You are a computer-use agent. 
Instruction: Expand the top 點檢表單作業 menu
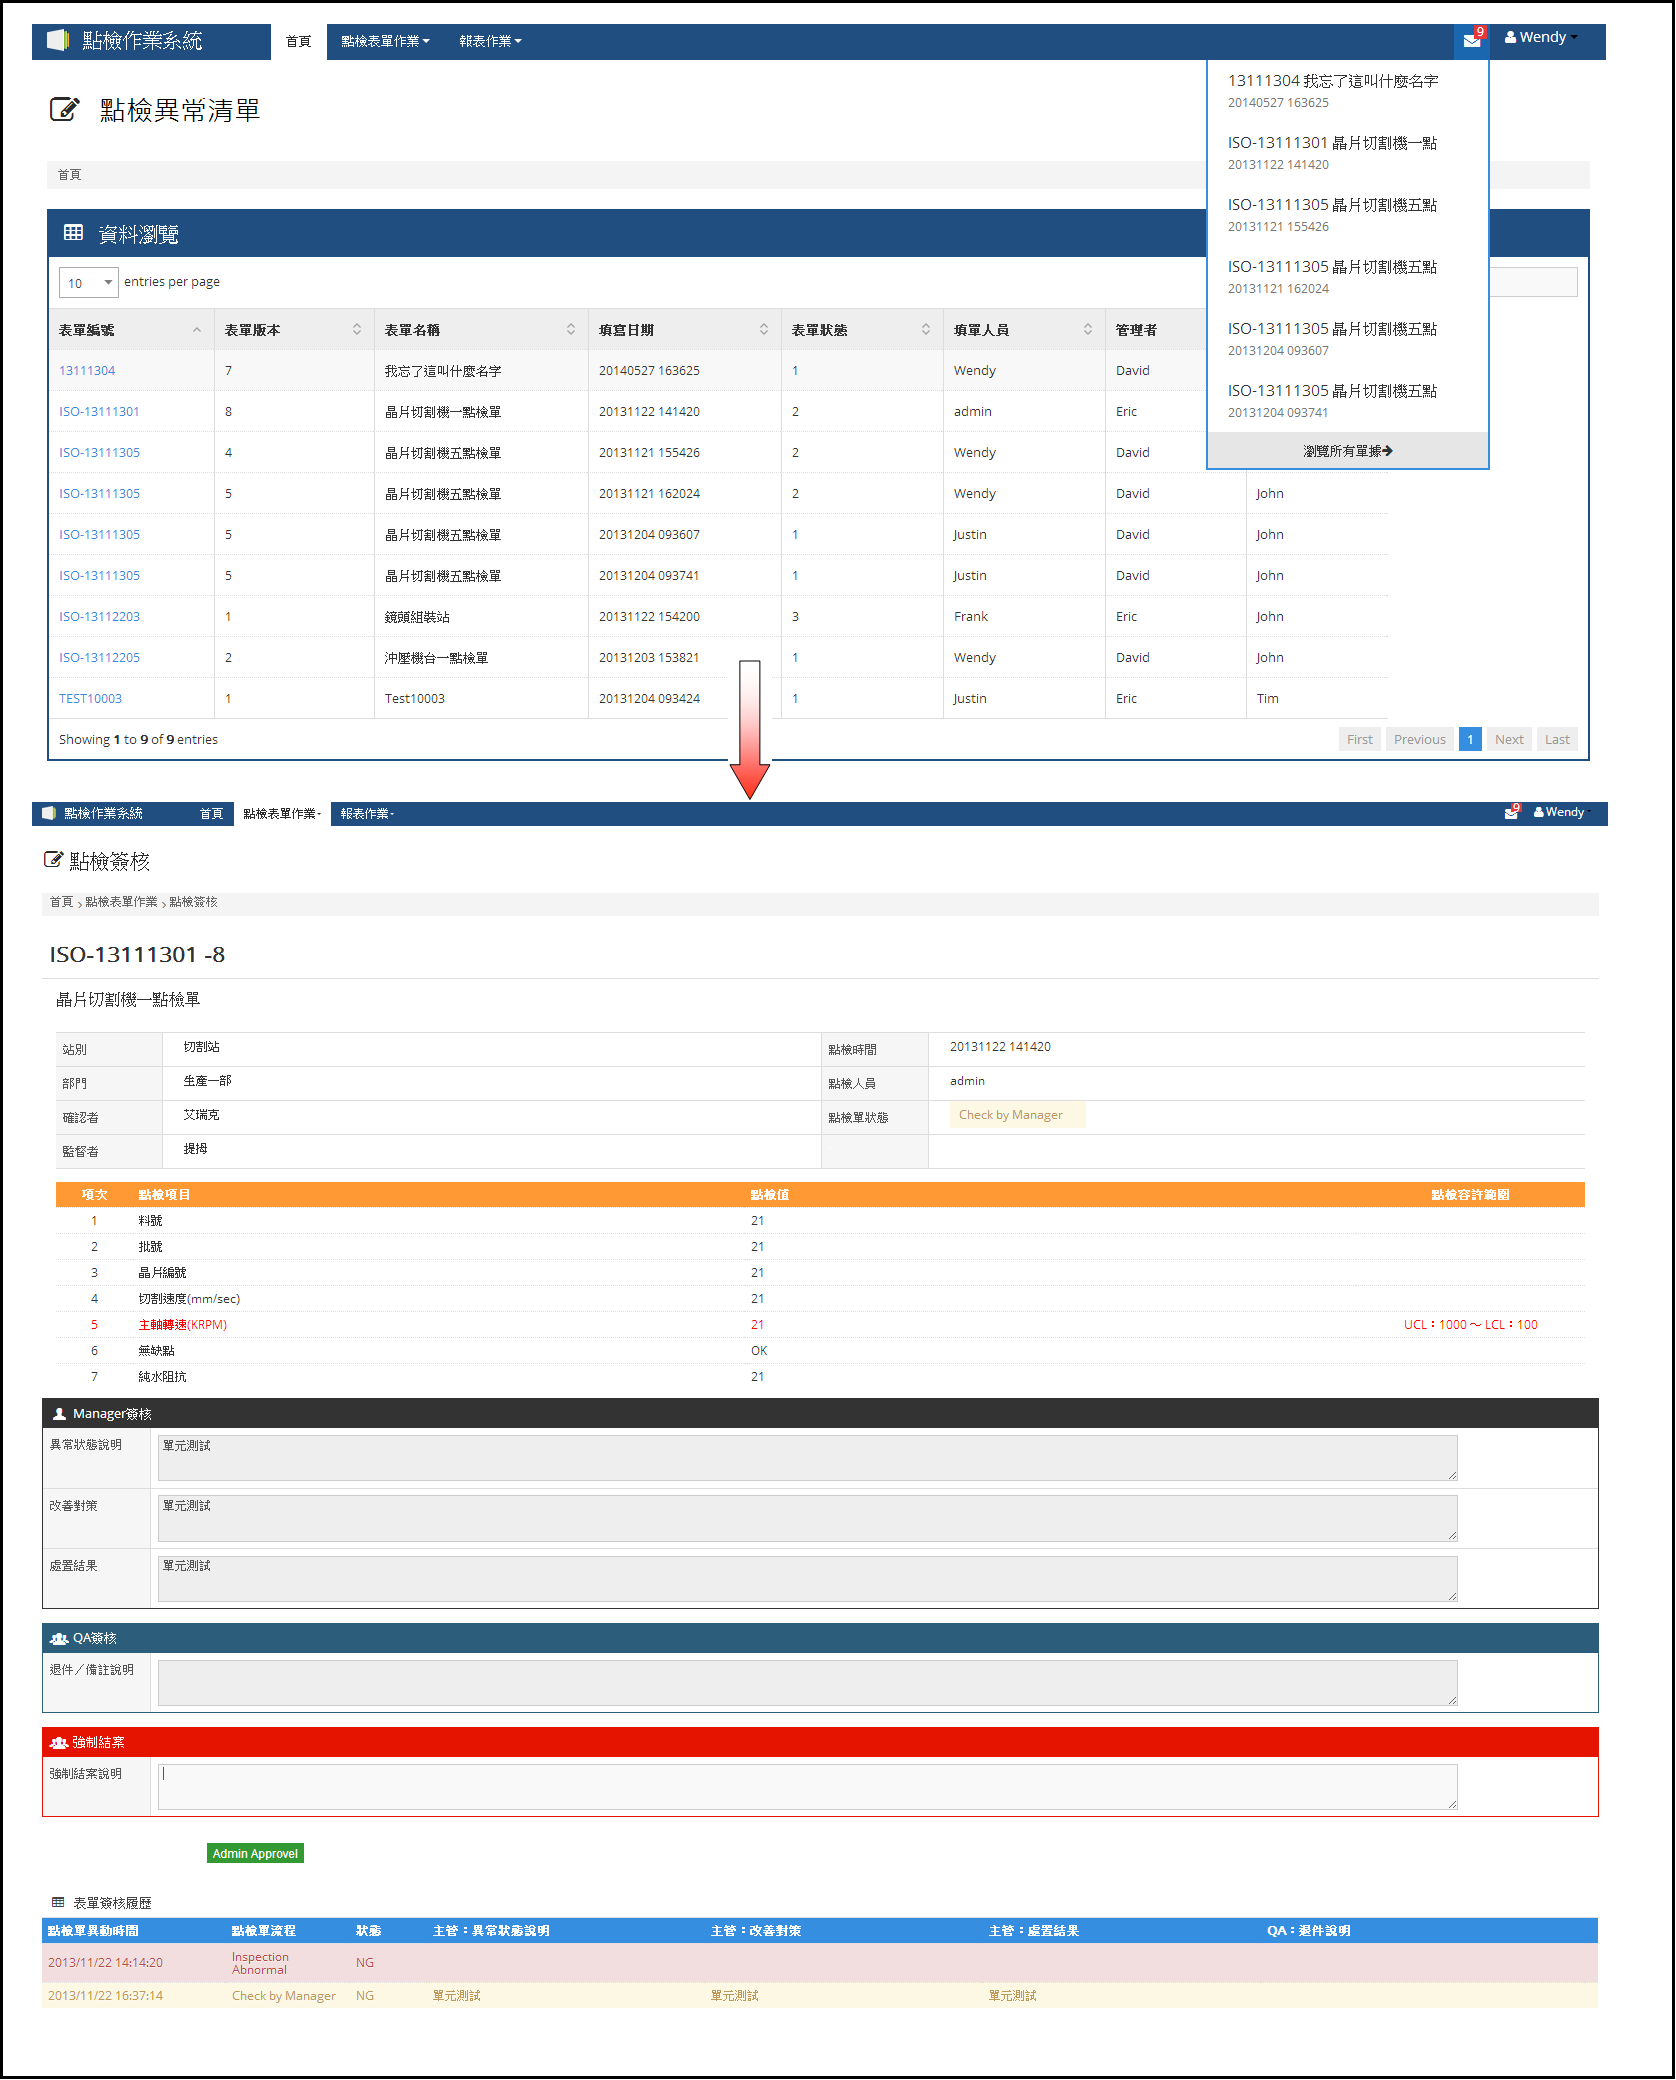(x=385, y=41)
